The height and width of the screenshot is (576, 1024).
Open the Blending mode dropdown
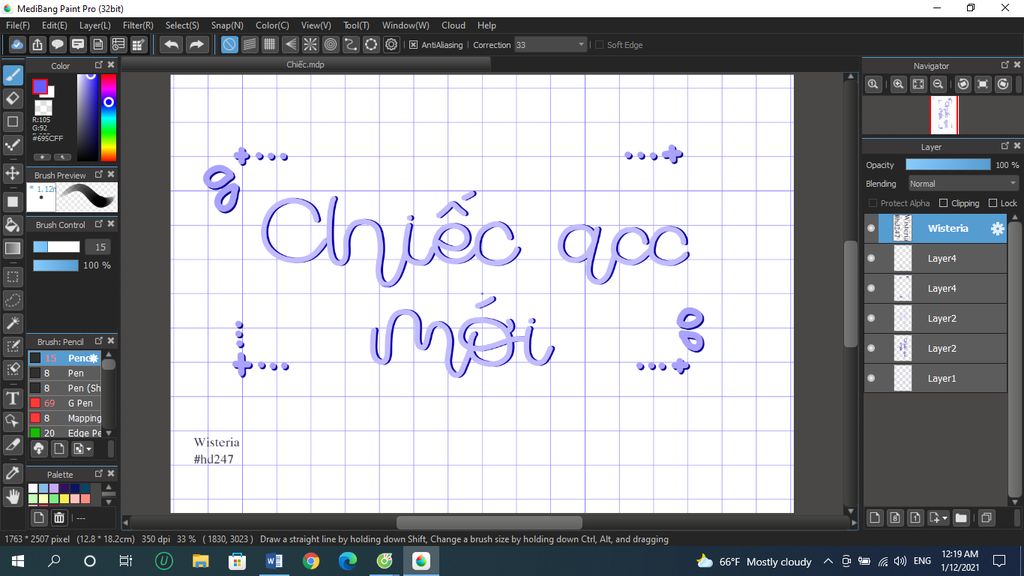[962, 184]
